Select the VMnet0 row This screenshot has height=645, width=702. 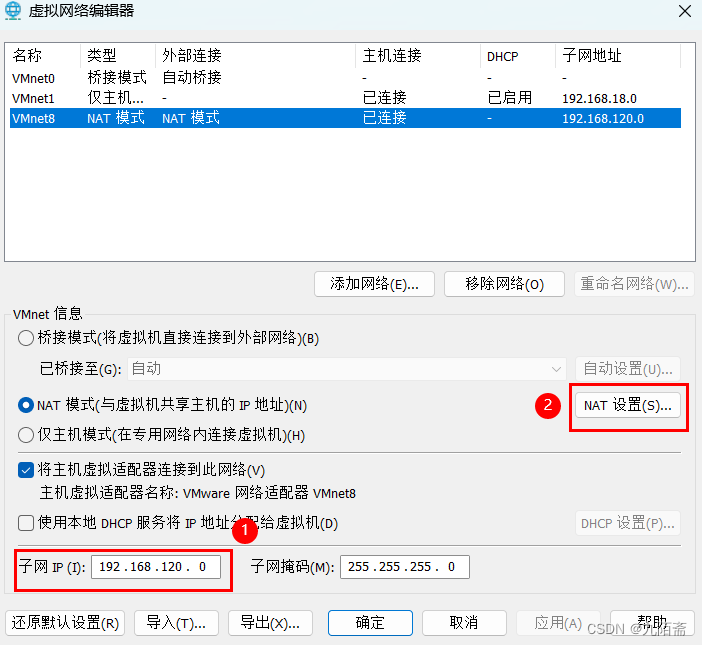click(345, 78)
